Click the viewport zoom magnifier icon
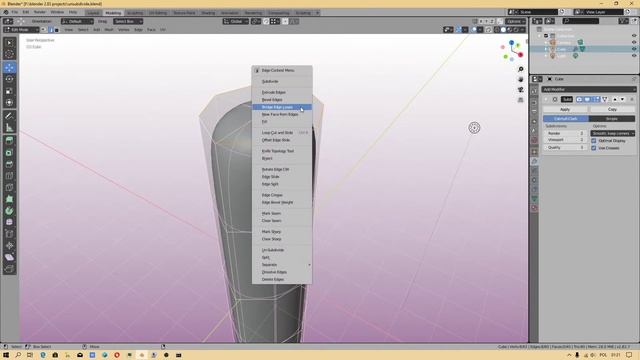The height and width of the screenshot is (360, 640). pyautogui.click(x=520, y=69)
